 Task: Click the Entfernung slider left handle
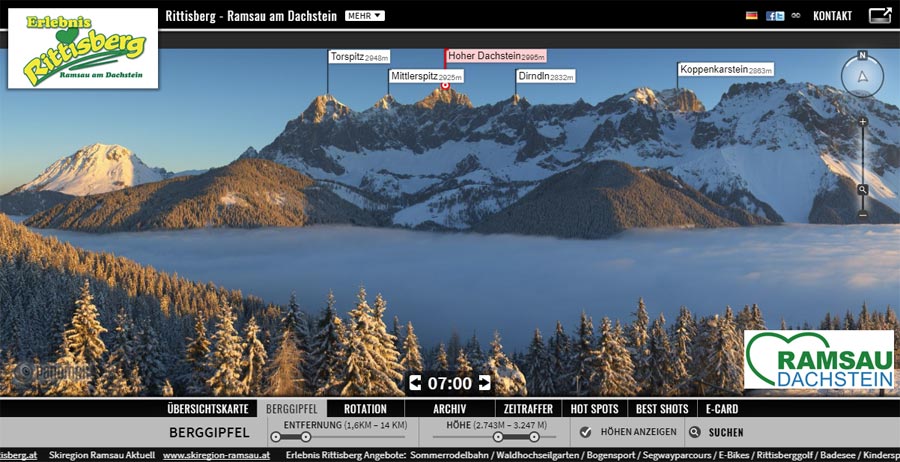[276, 437]
